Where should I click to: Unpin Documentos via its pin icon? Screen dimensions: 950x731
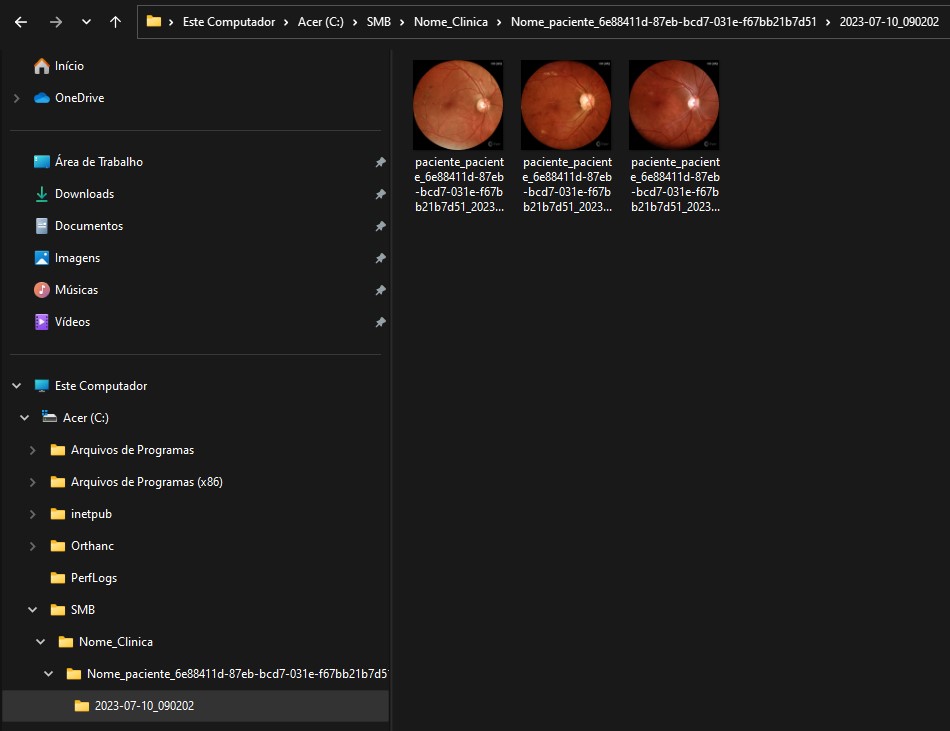coord(380,226)
